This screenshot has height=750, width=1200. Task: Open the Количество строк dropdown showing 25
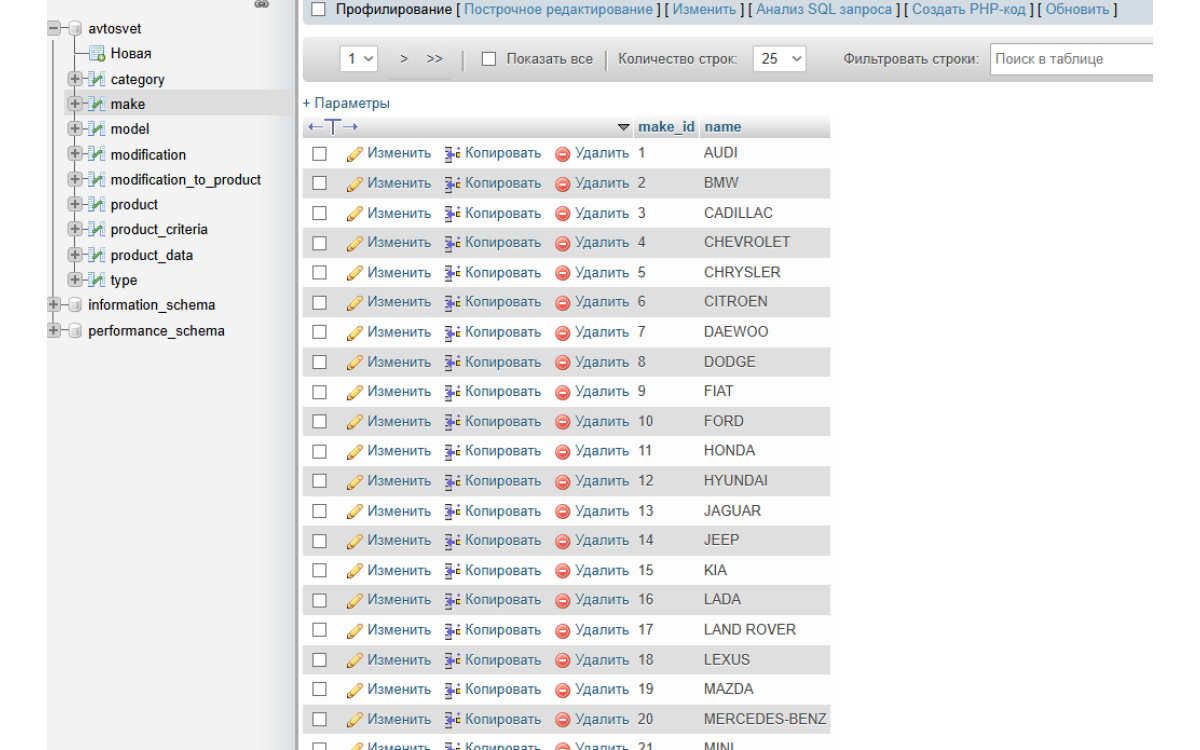(780, 59)
